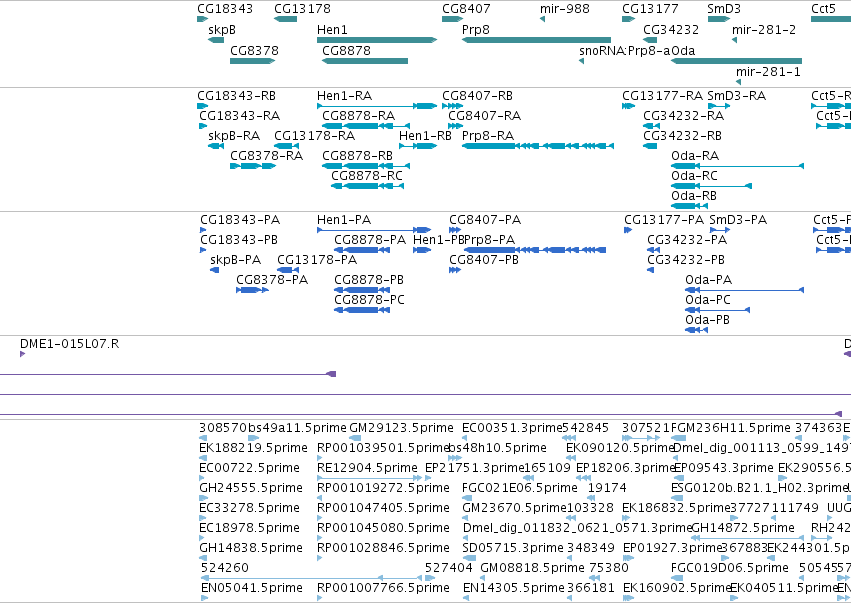The width and height of the screenshot is (851, 603).
Task: Select the "CG13177-RA" transcript label
Action: click(662, 96)
